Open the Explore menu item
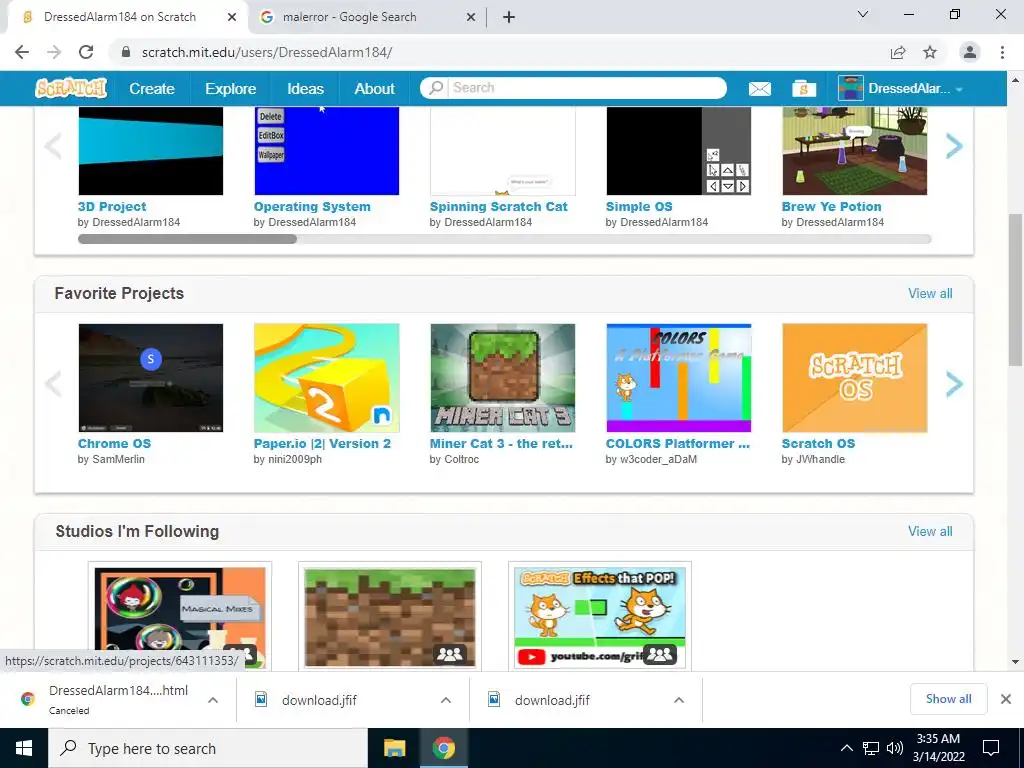1024x768 pixels. pos(231,89)
